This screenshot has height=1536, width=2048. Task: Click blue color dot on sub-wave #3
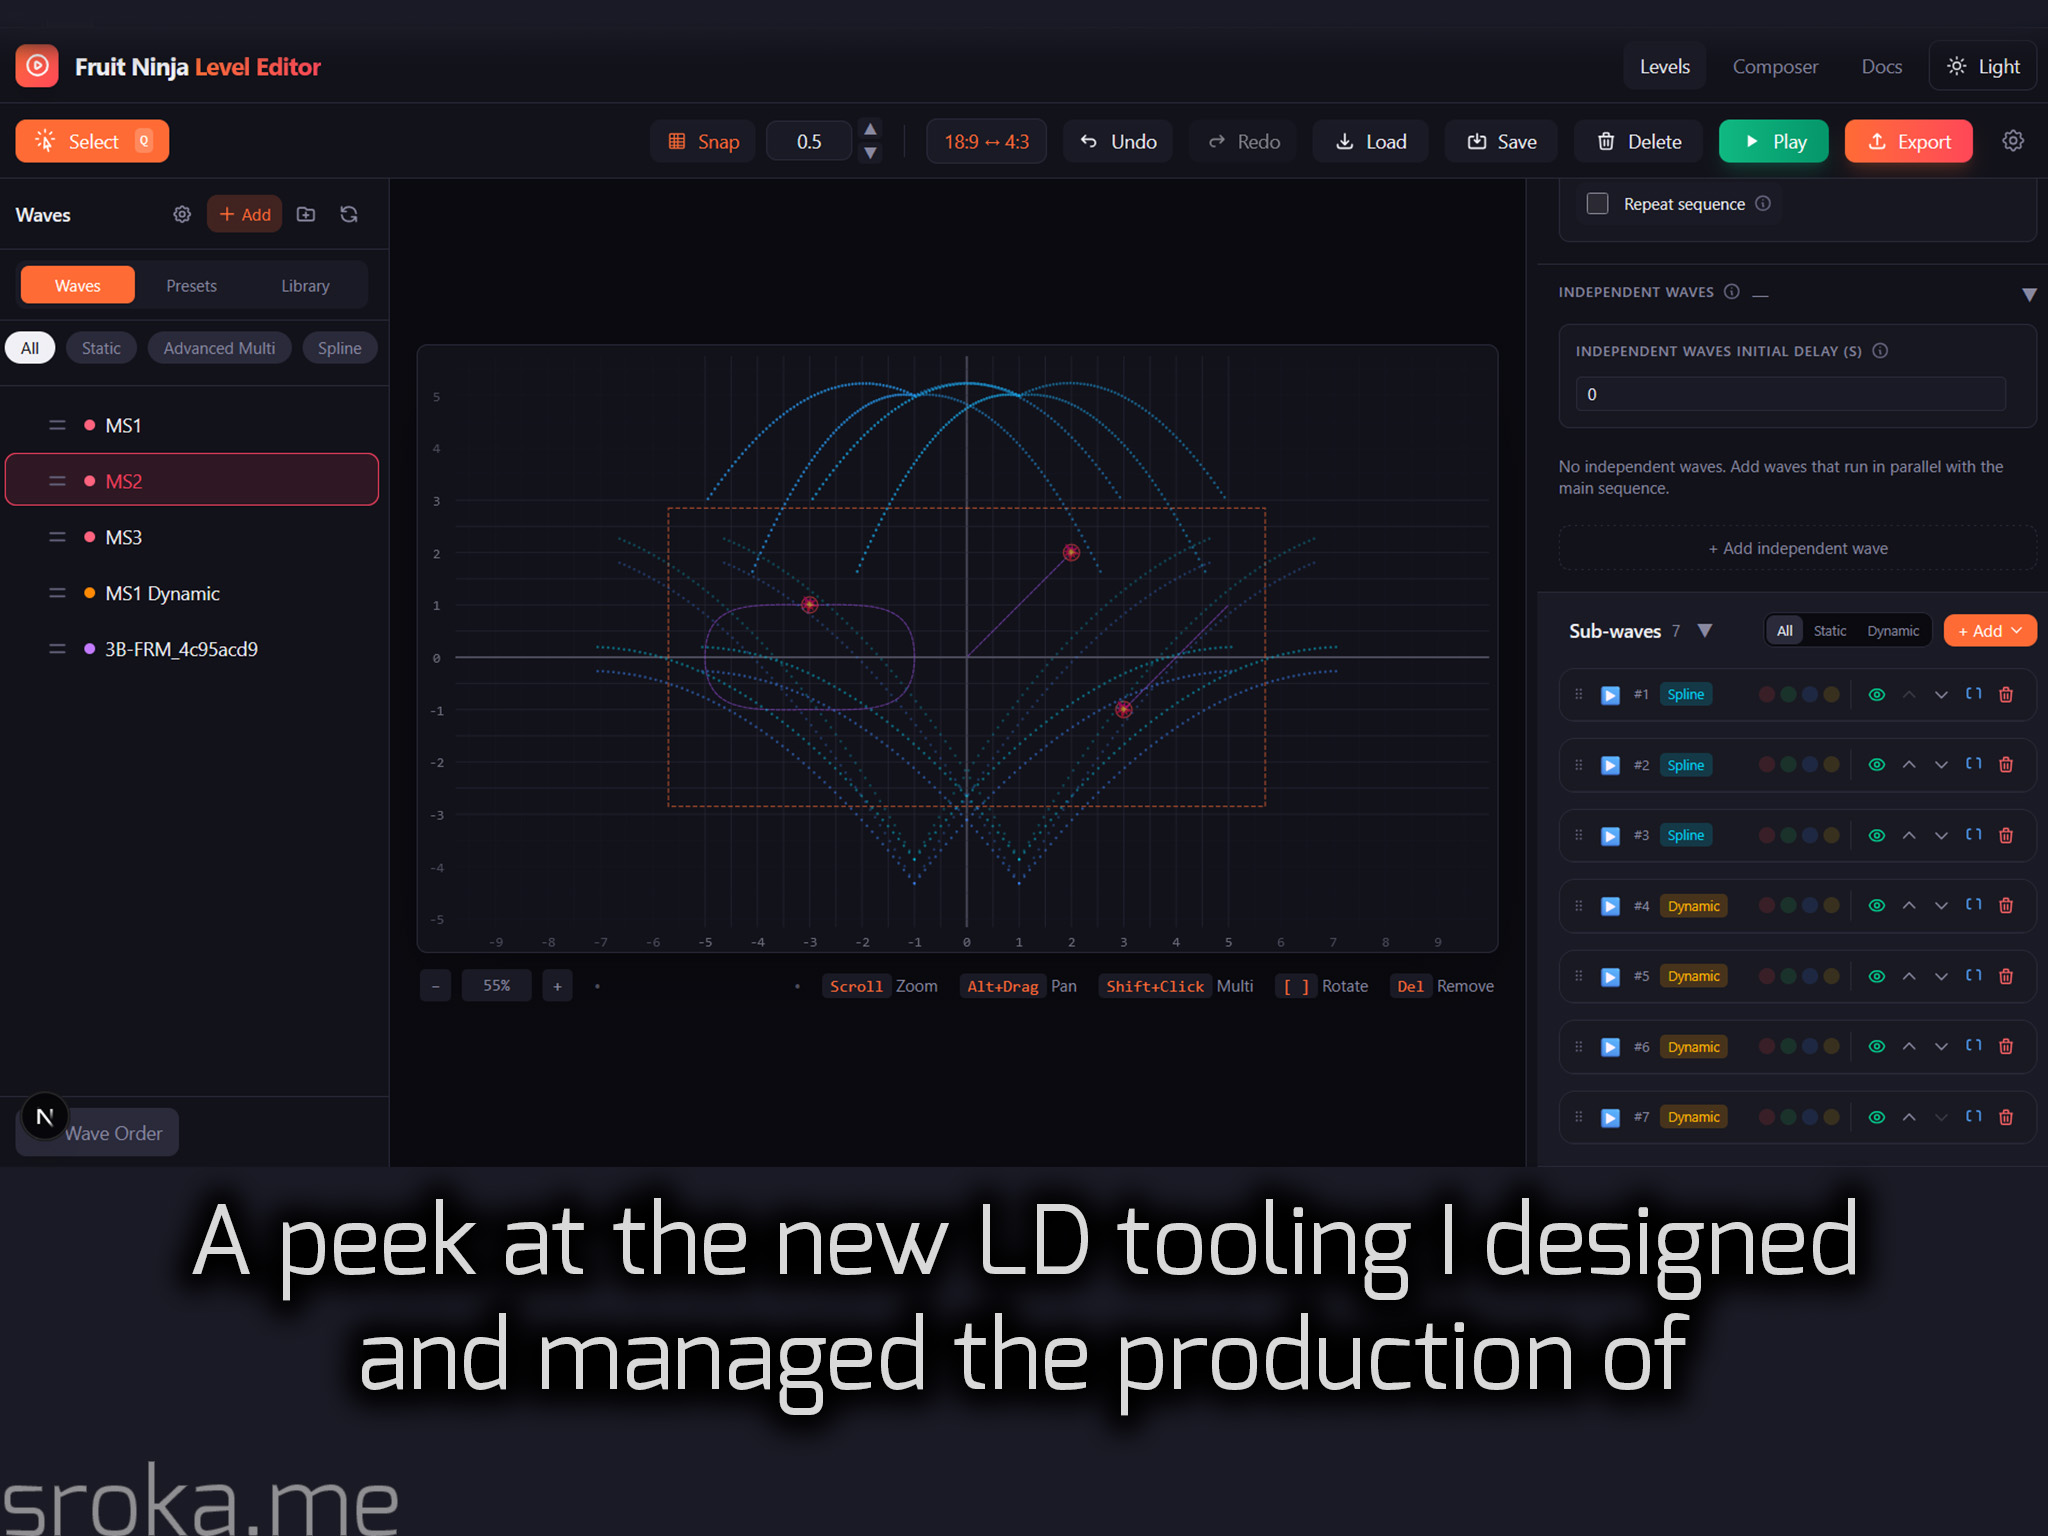coord(1810,836)
